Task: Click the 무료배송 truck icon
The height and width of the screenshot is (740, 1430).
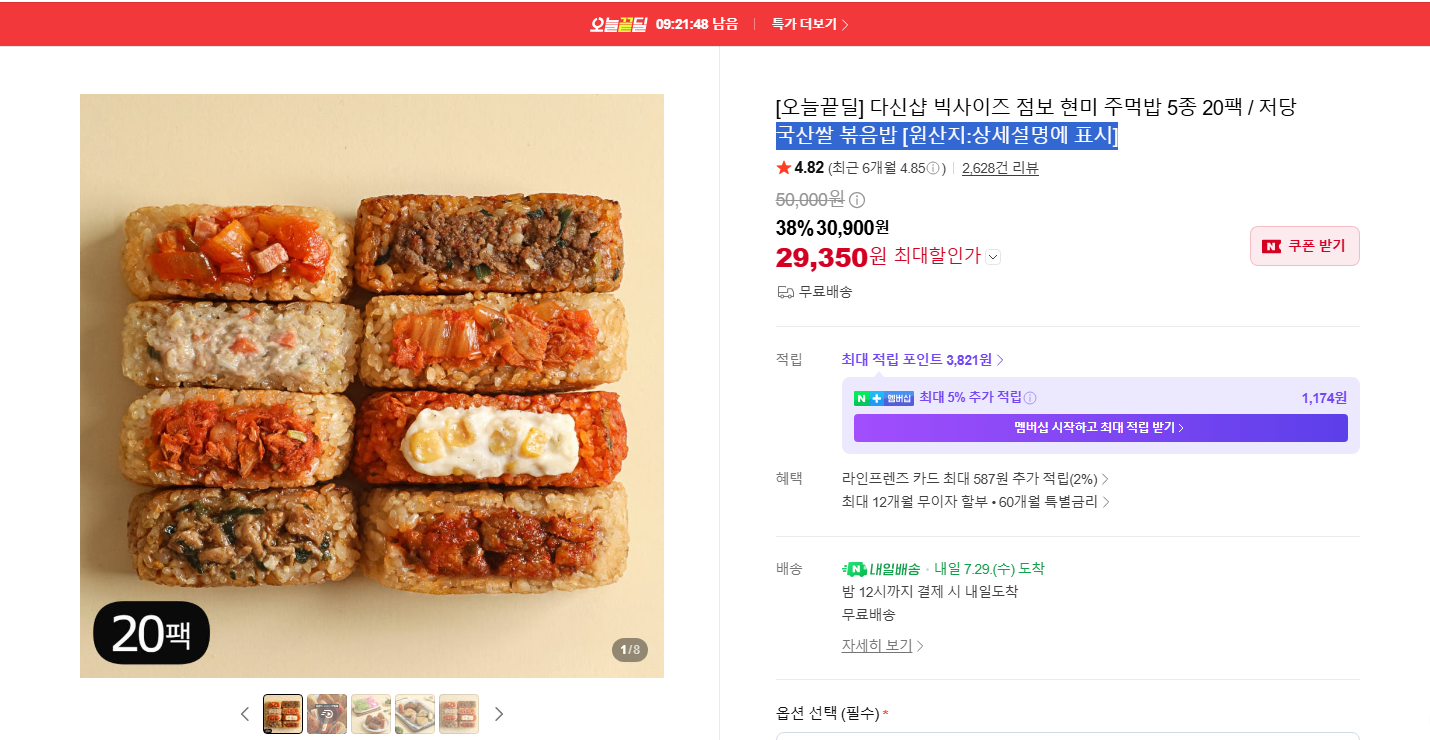Action: point(785,292)
